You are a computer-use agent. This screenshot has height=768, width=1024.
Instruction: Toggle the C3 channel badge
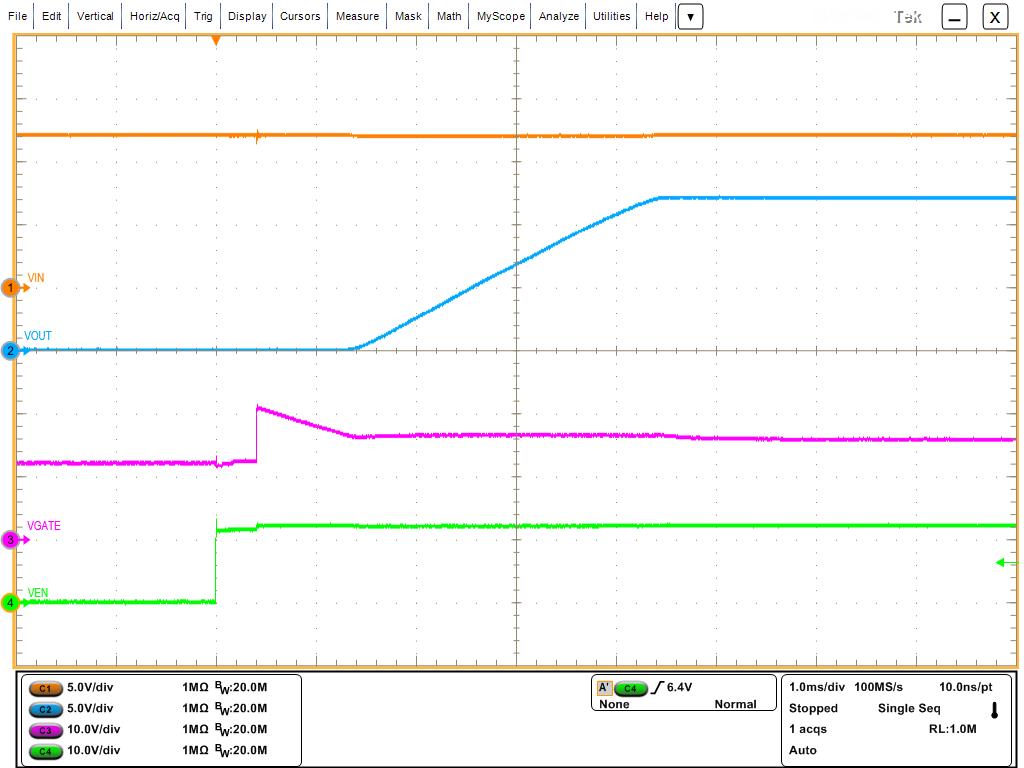pos(45,729)
